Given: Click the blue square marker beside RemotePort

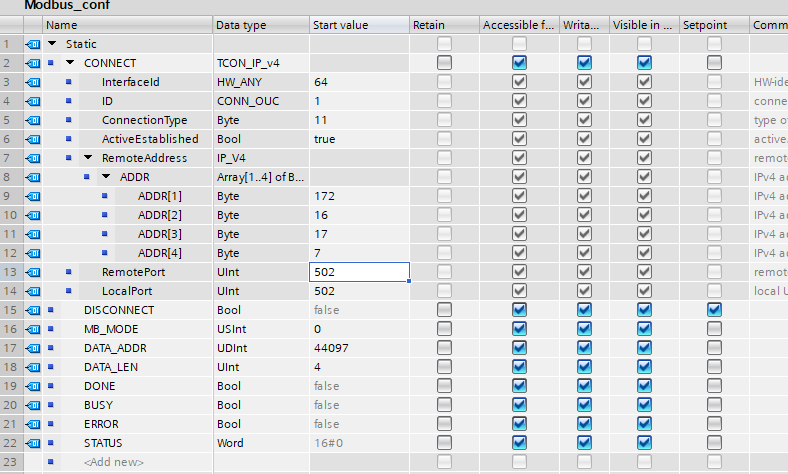Looking at the screenshot, I should pyautogui.click(x=69, y=272).
